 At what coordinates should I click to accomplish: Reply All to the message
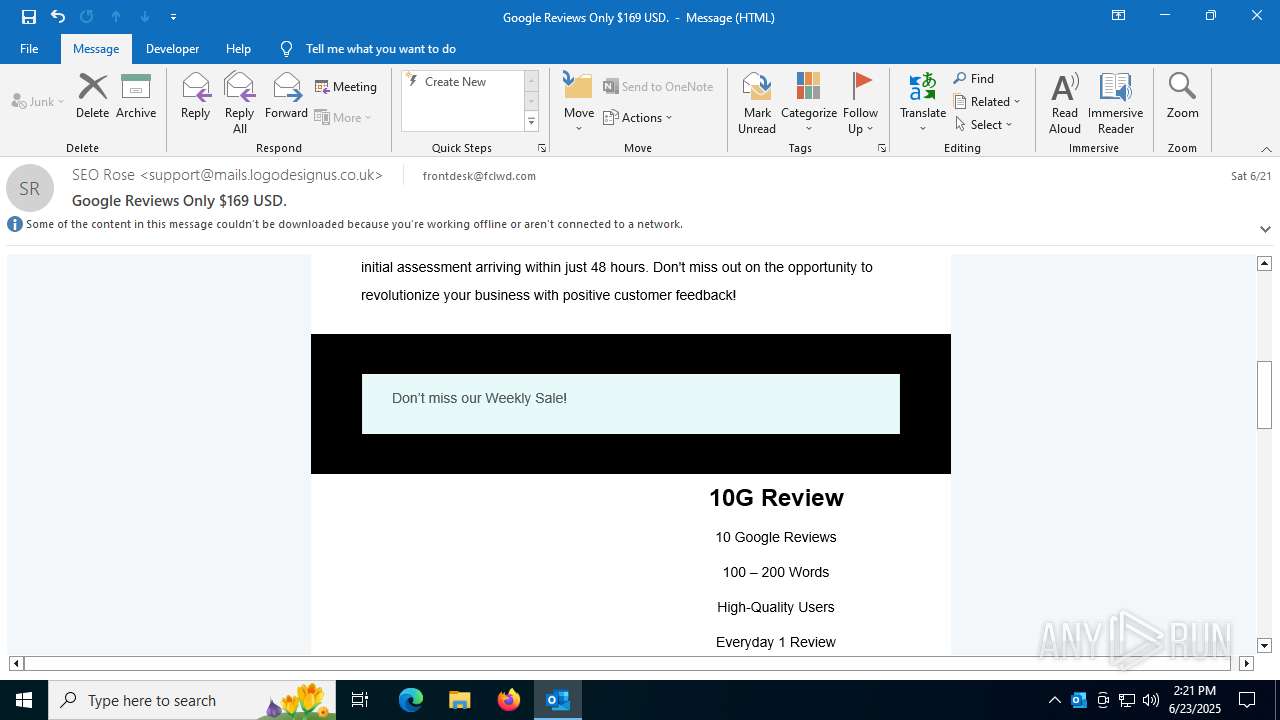click(x=240, y=102)
